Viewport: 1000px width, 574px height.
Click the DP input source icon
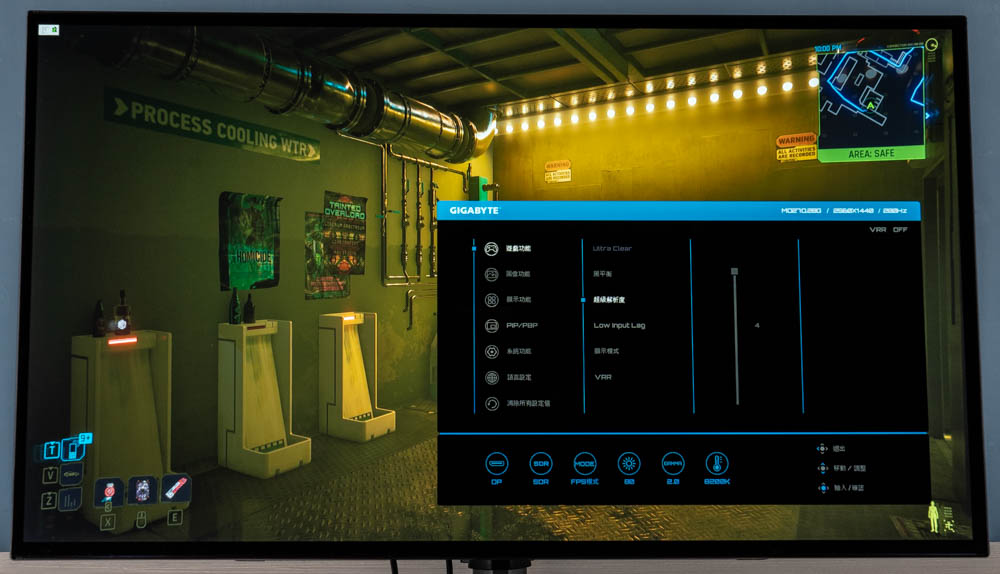point(496,463)
